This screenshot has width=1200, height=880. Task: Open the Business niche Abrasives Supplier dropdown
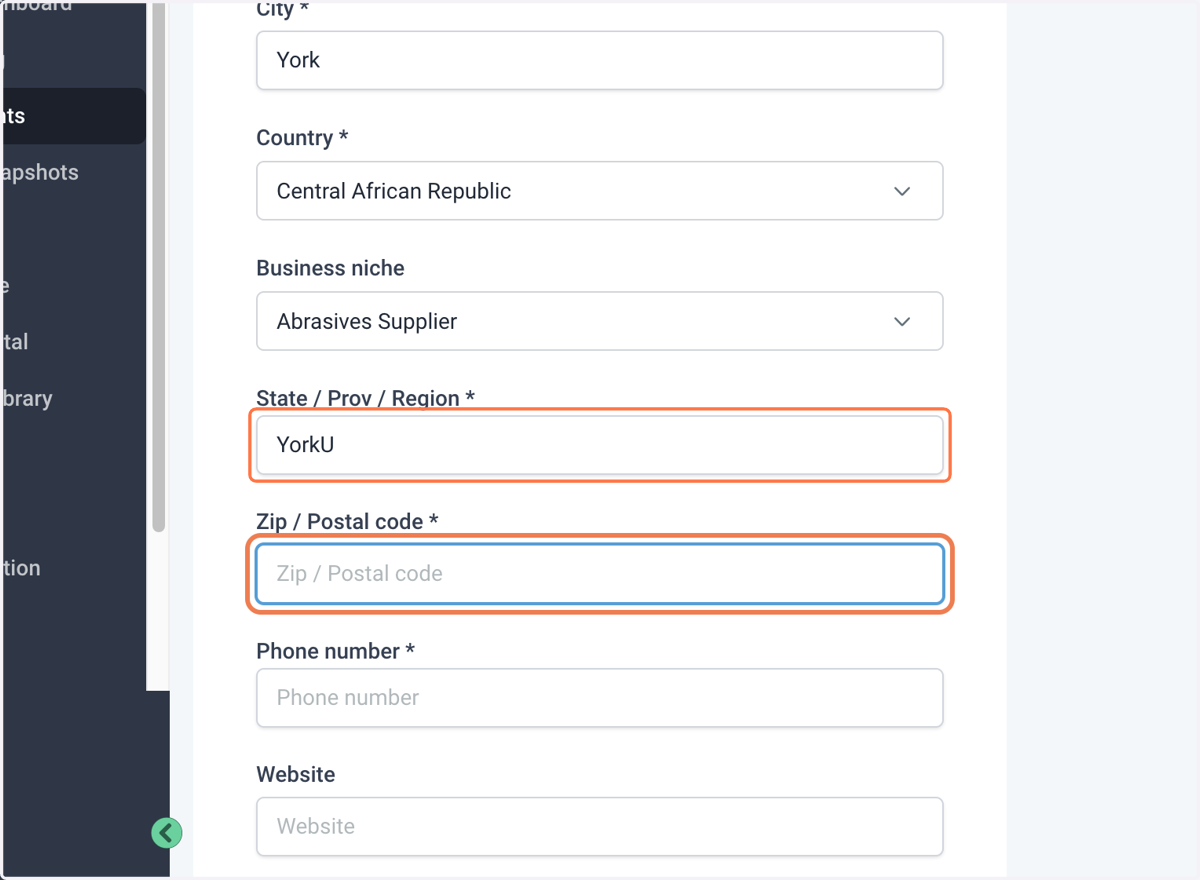click(x=600, y=321)
